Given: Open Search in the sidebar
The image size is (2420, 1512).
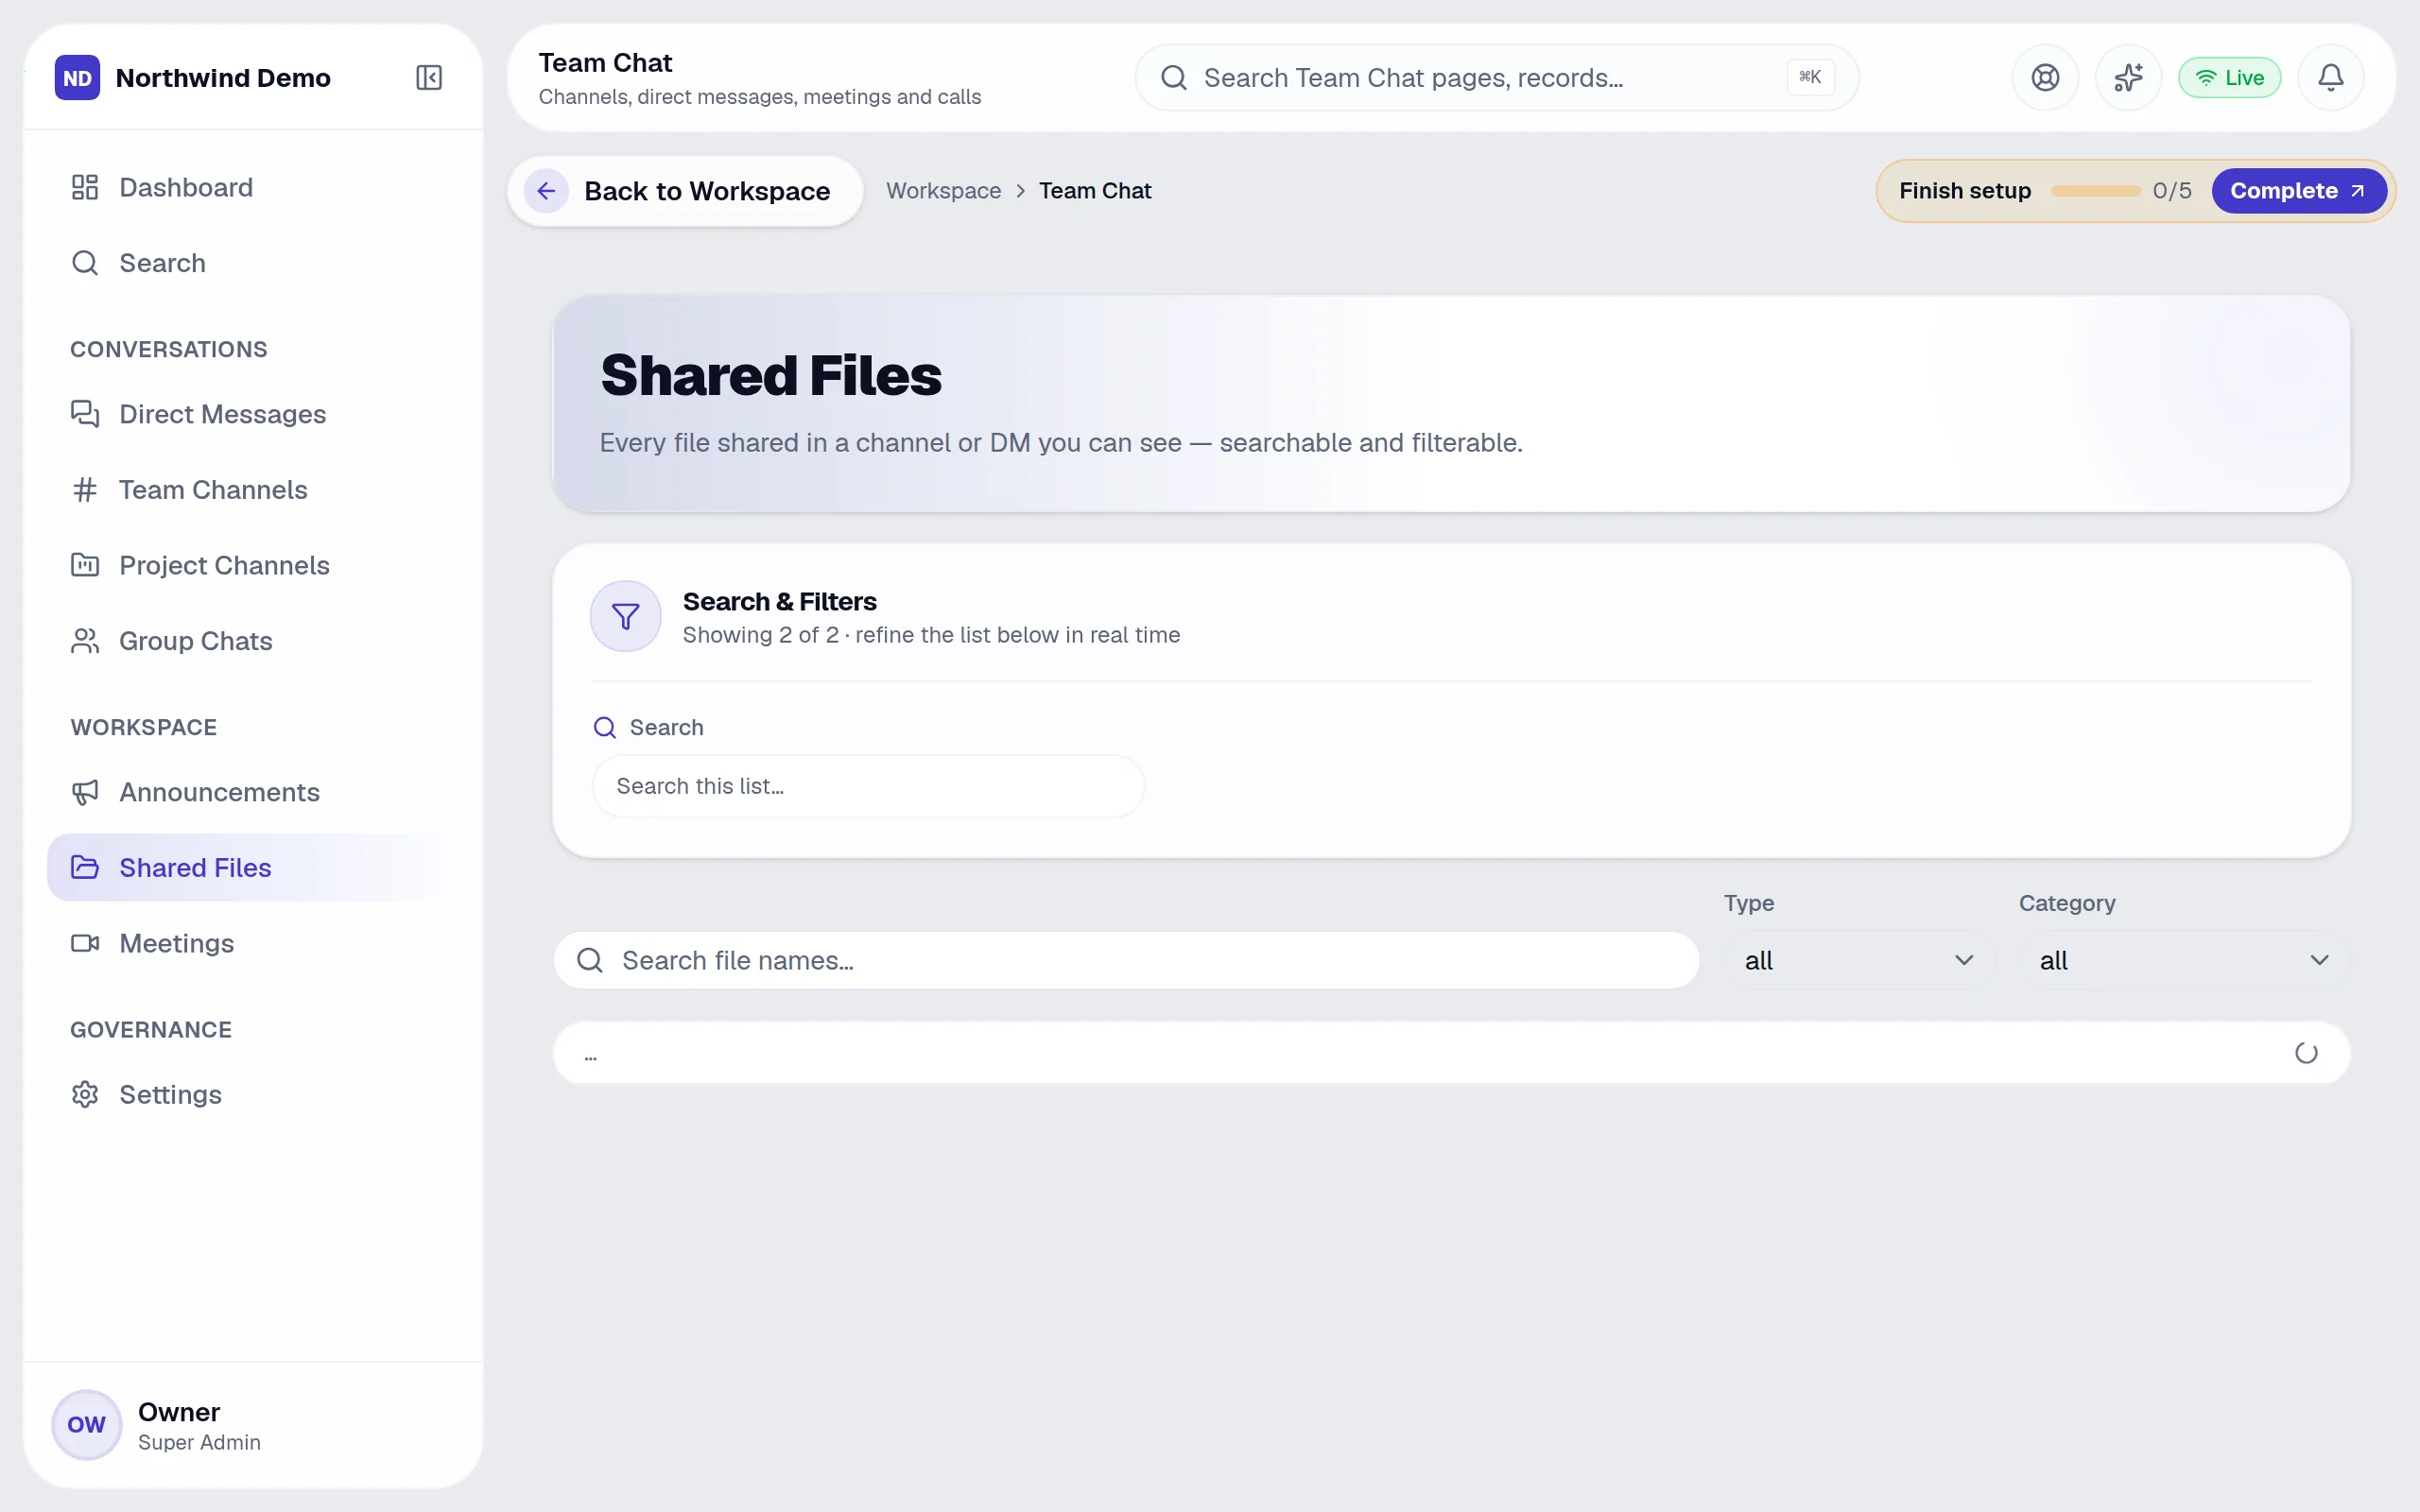Looking at the screenshot, I should (253, 263).
